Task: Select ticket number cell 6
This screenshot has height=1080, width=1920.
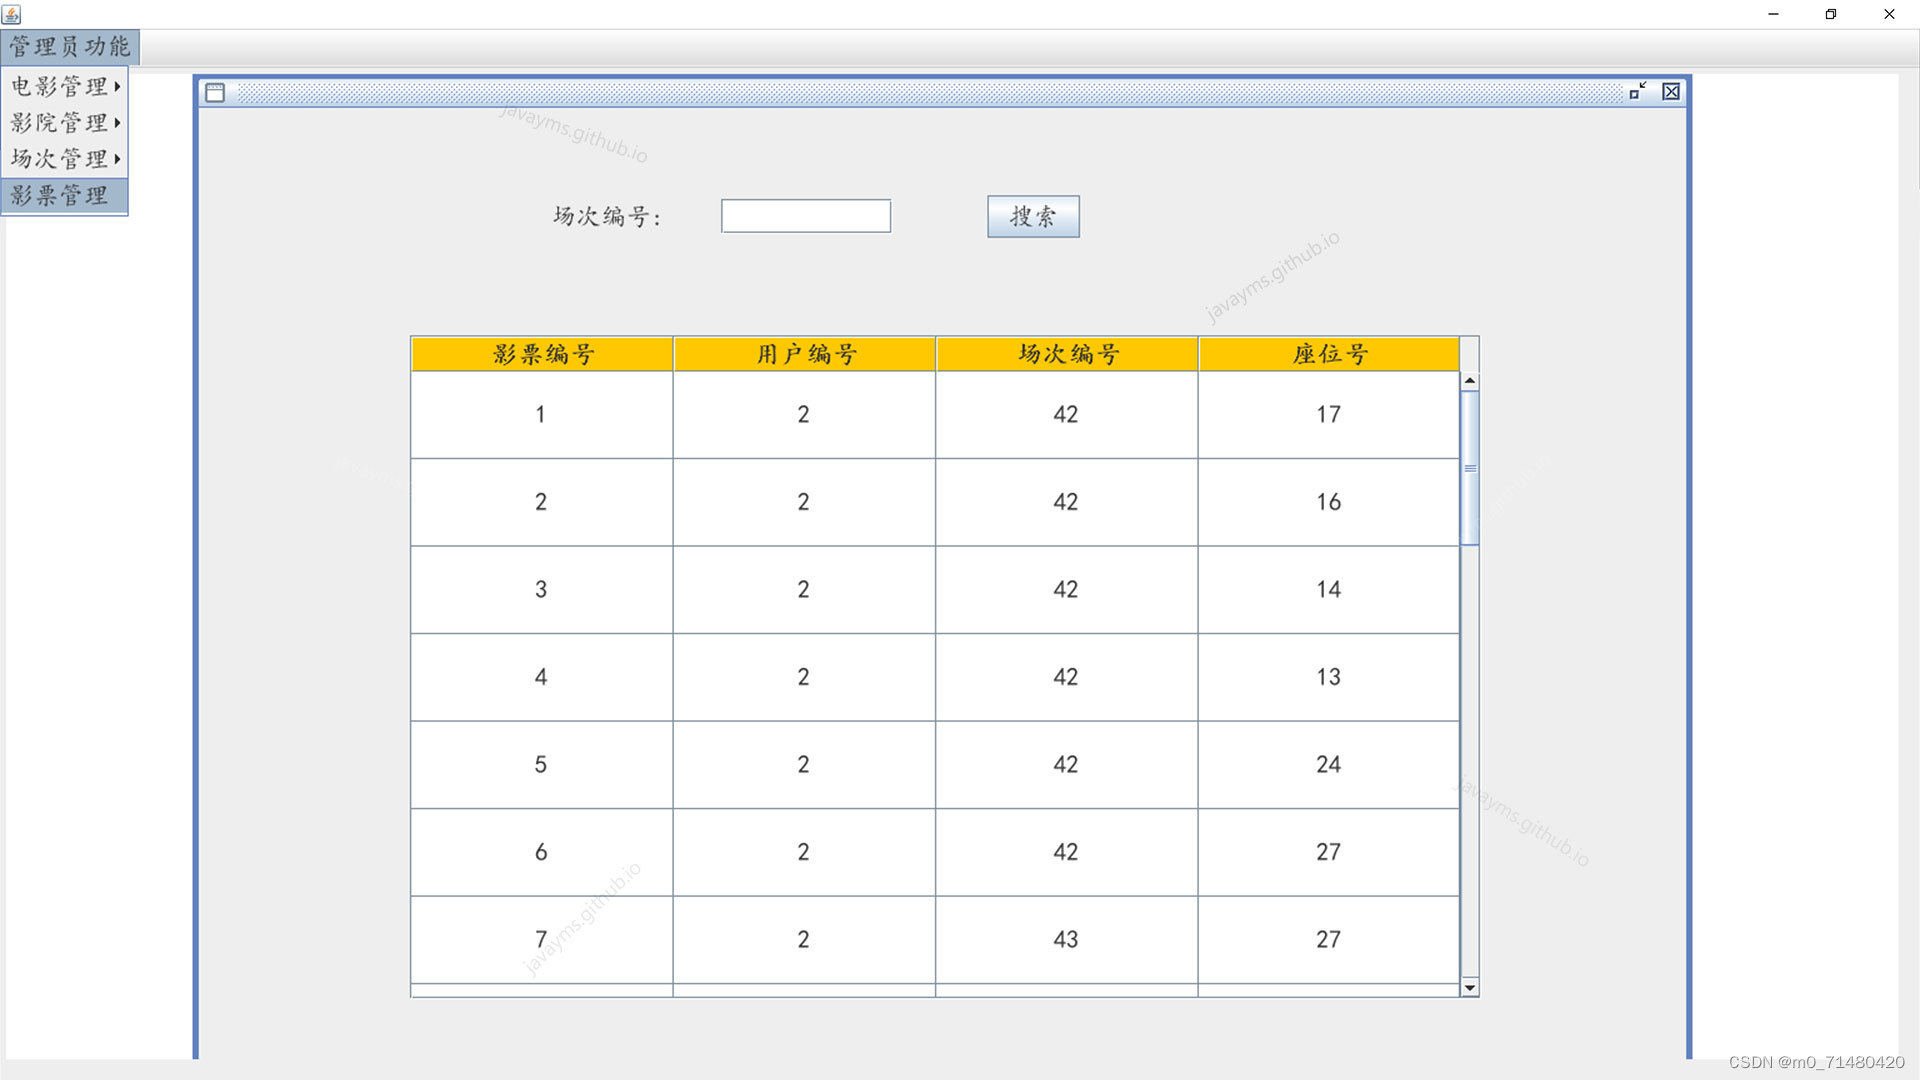Action: coord(541,852)
